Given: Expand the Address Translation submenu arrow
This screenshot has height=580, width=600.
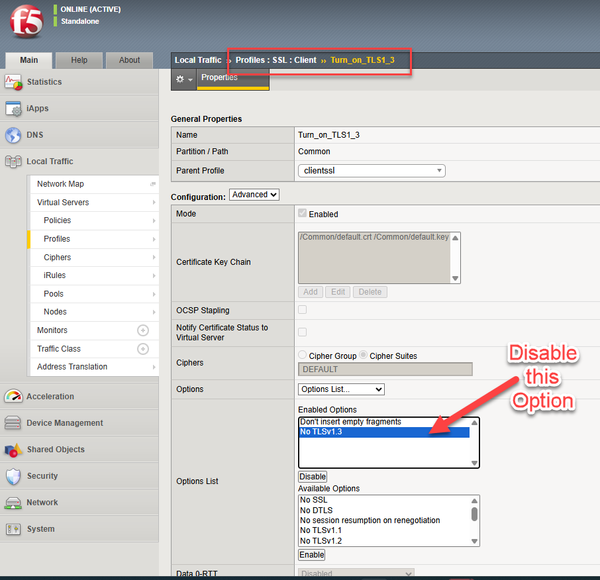Looking at the screenshot, I should [x=154, y=367].
